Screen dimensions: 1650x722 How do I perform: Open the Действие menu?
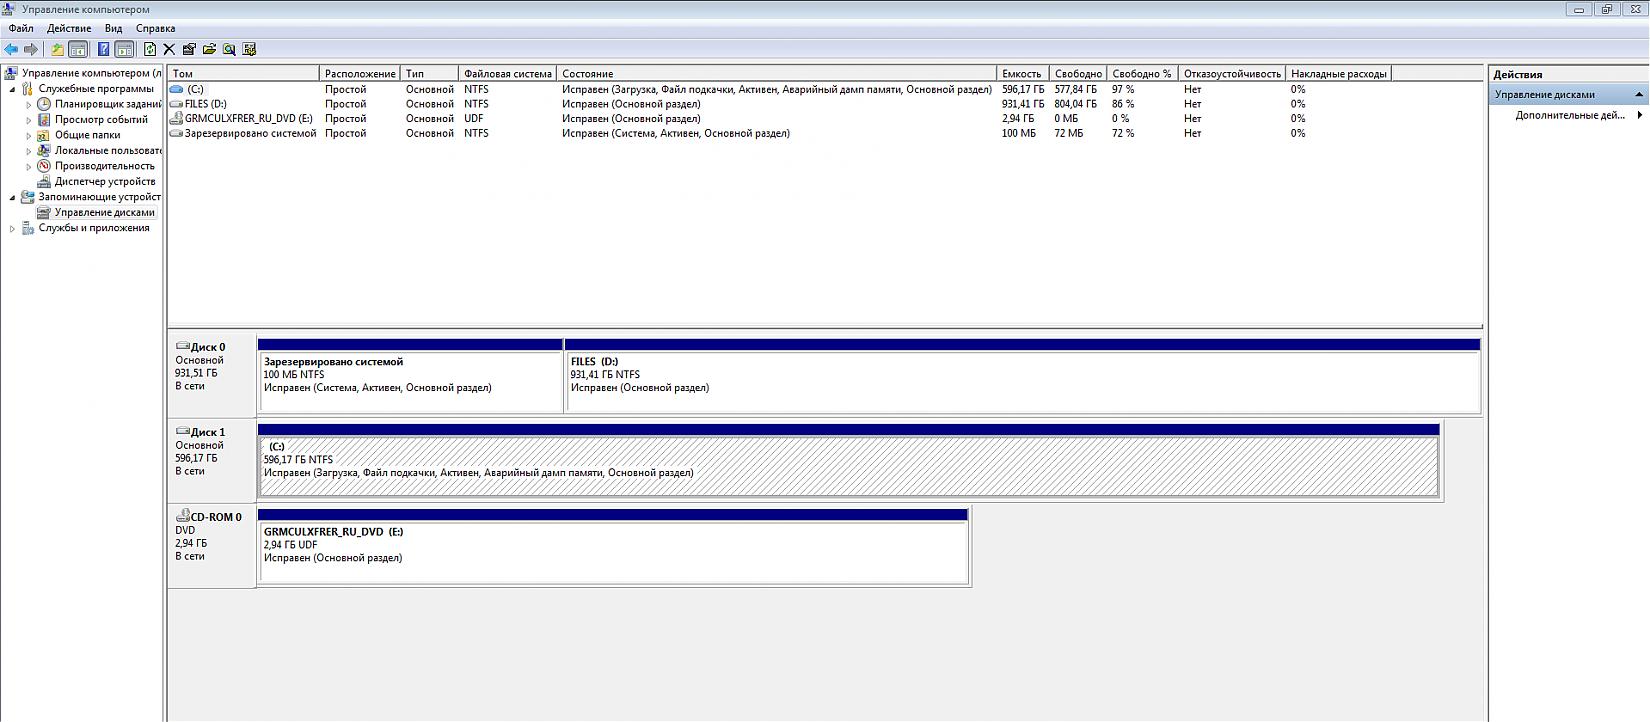coord(69,28)
